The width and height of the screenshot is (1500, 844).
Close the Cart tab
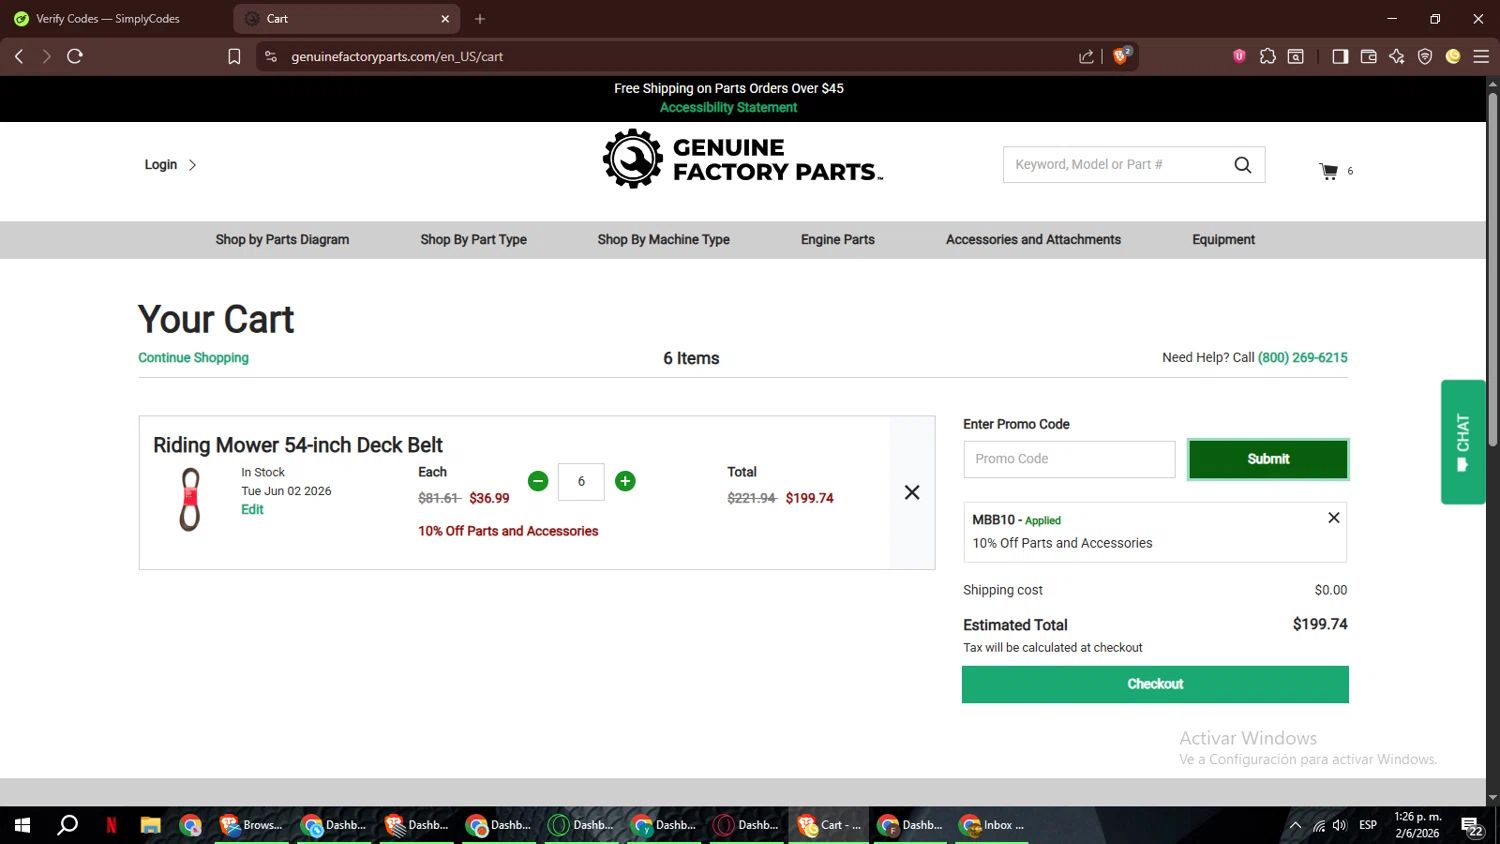click(x=445, y=18)
